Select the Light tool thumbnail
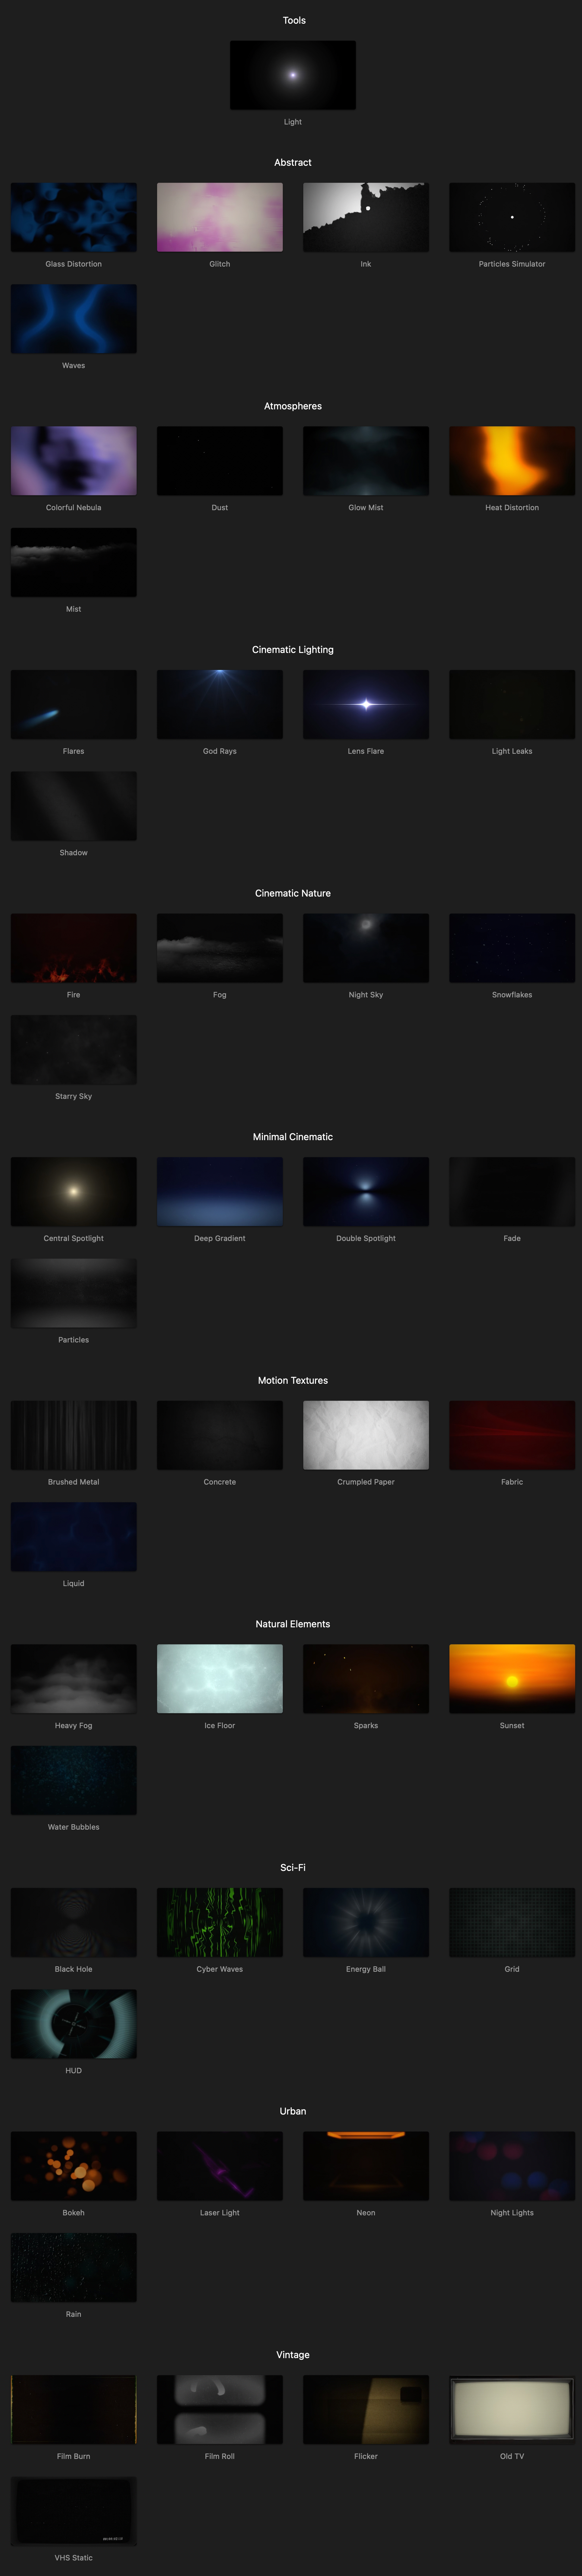Image resolution: width=582 pixels, height=2576 pixels. pyautogui.click(x=293, y=75)
